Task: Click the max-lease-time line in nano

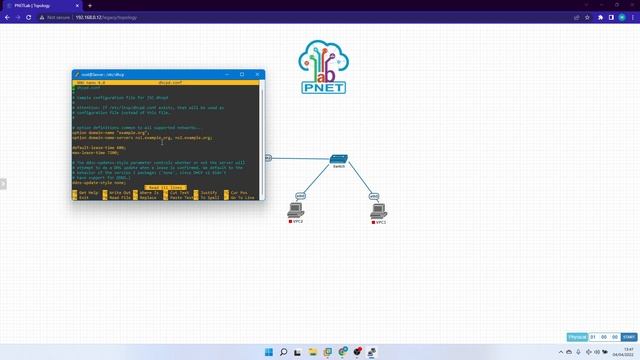Action: [x=96, y=153]
